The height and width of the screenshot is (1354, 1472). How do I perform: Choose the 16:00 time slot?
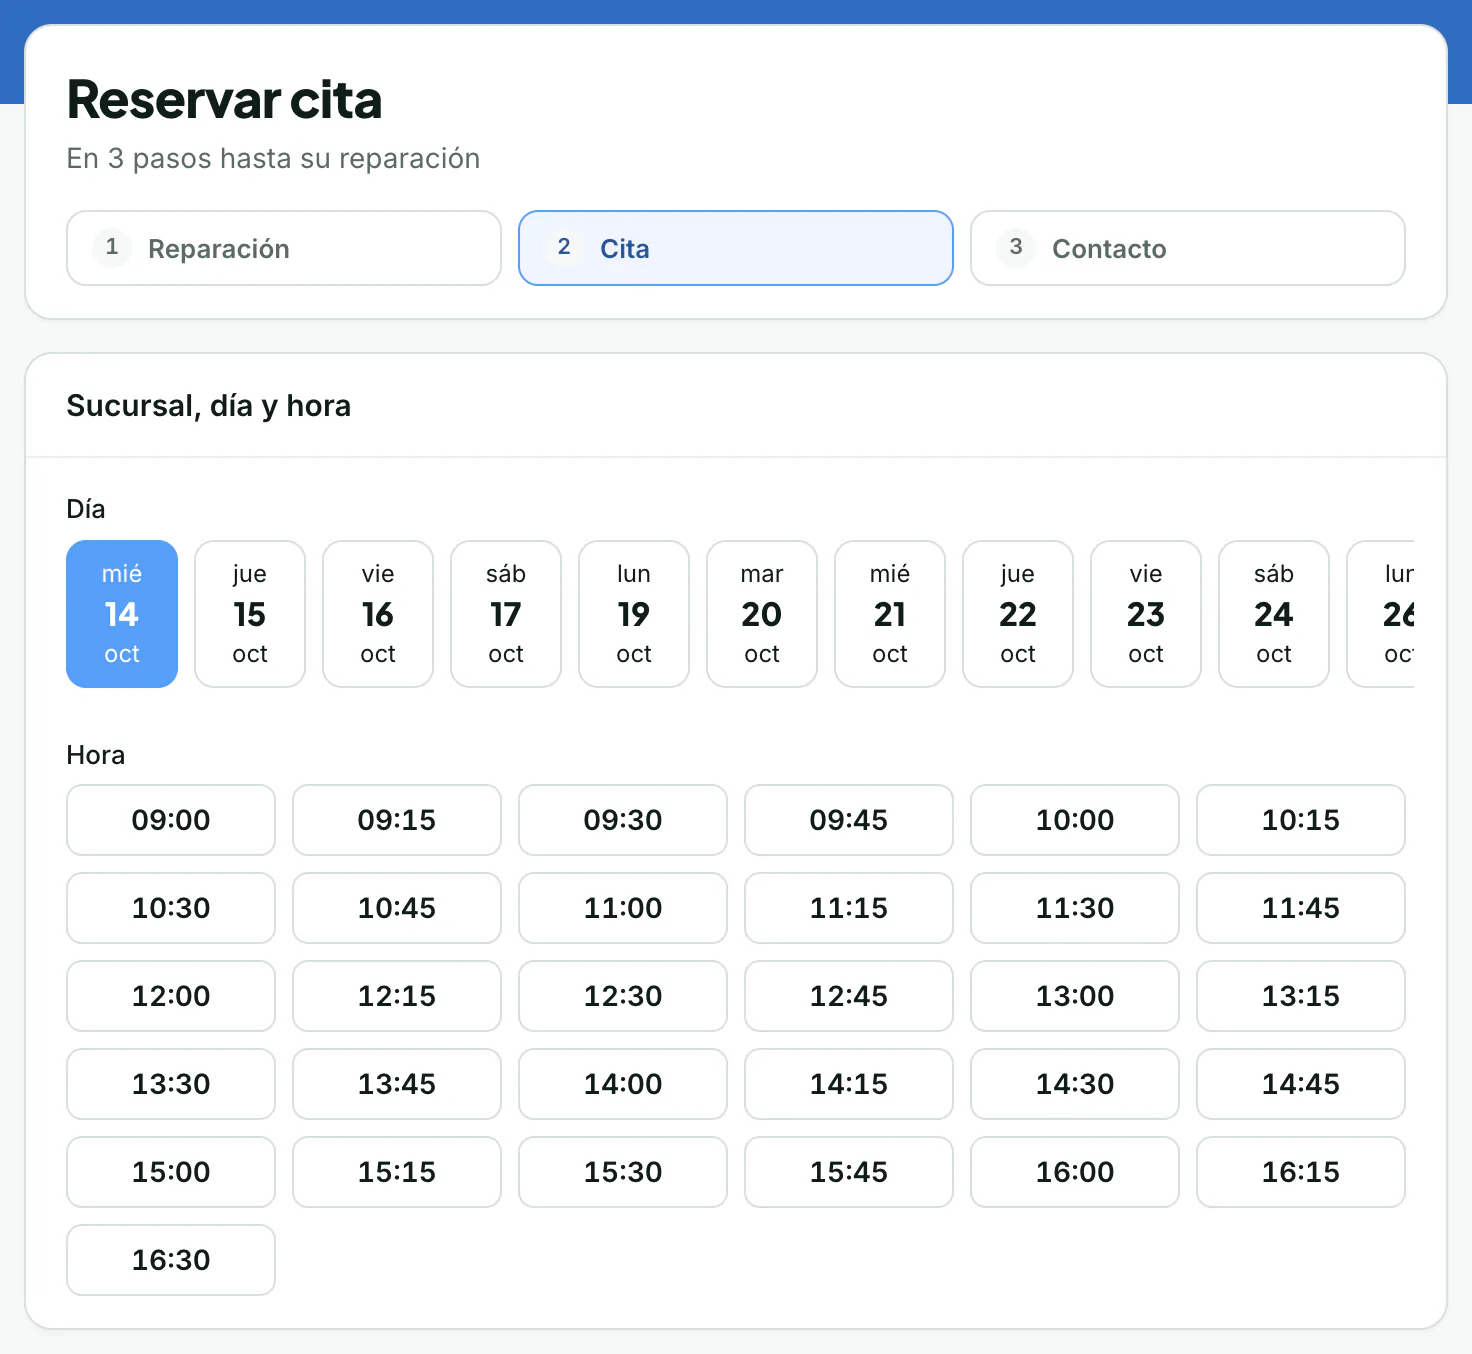tap(1075, 1172)
